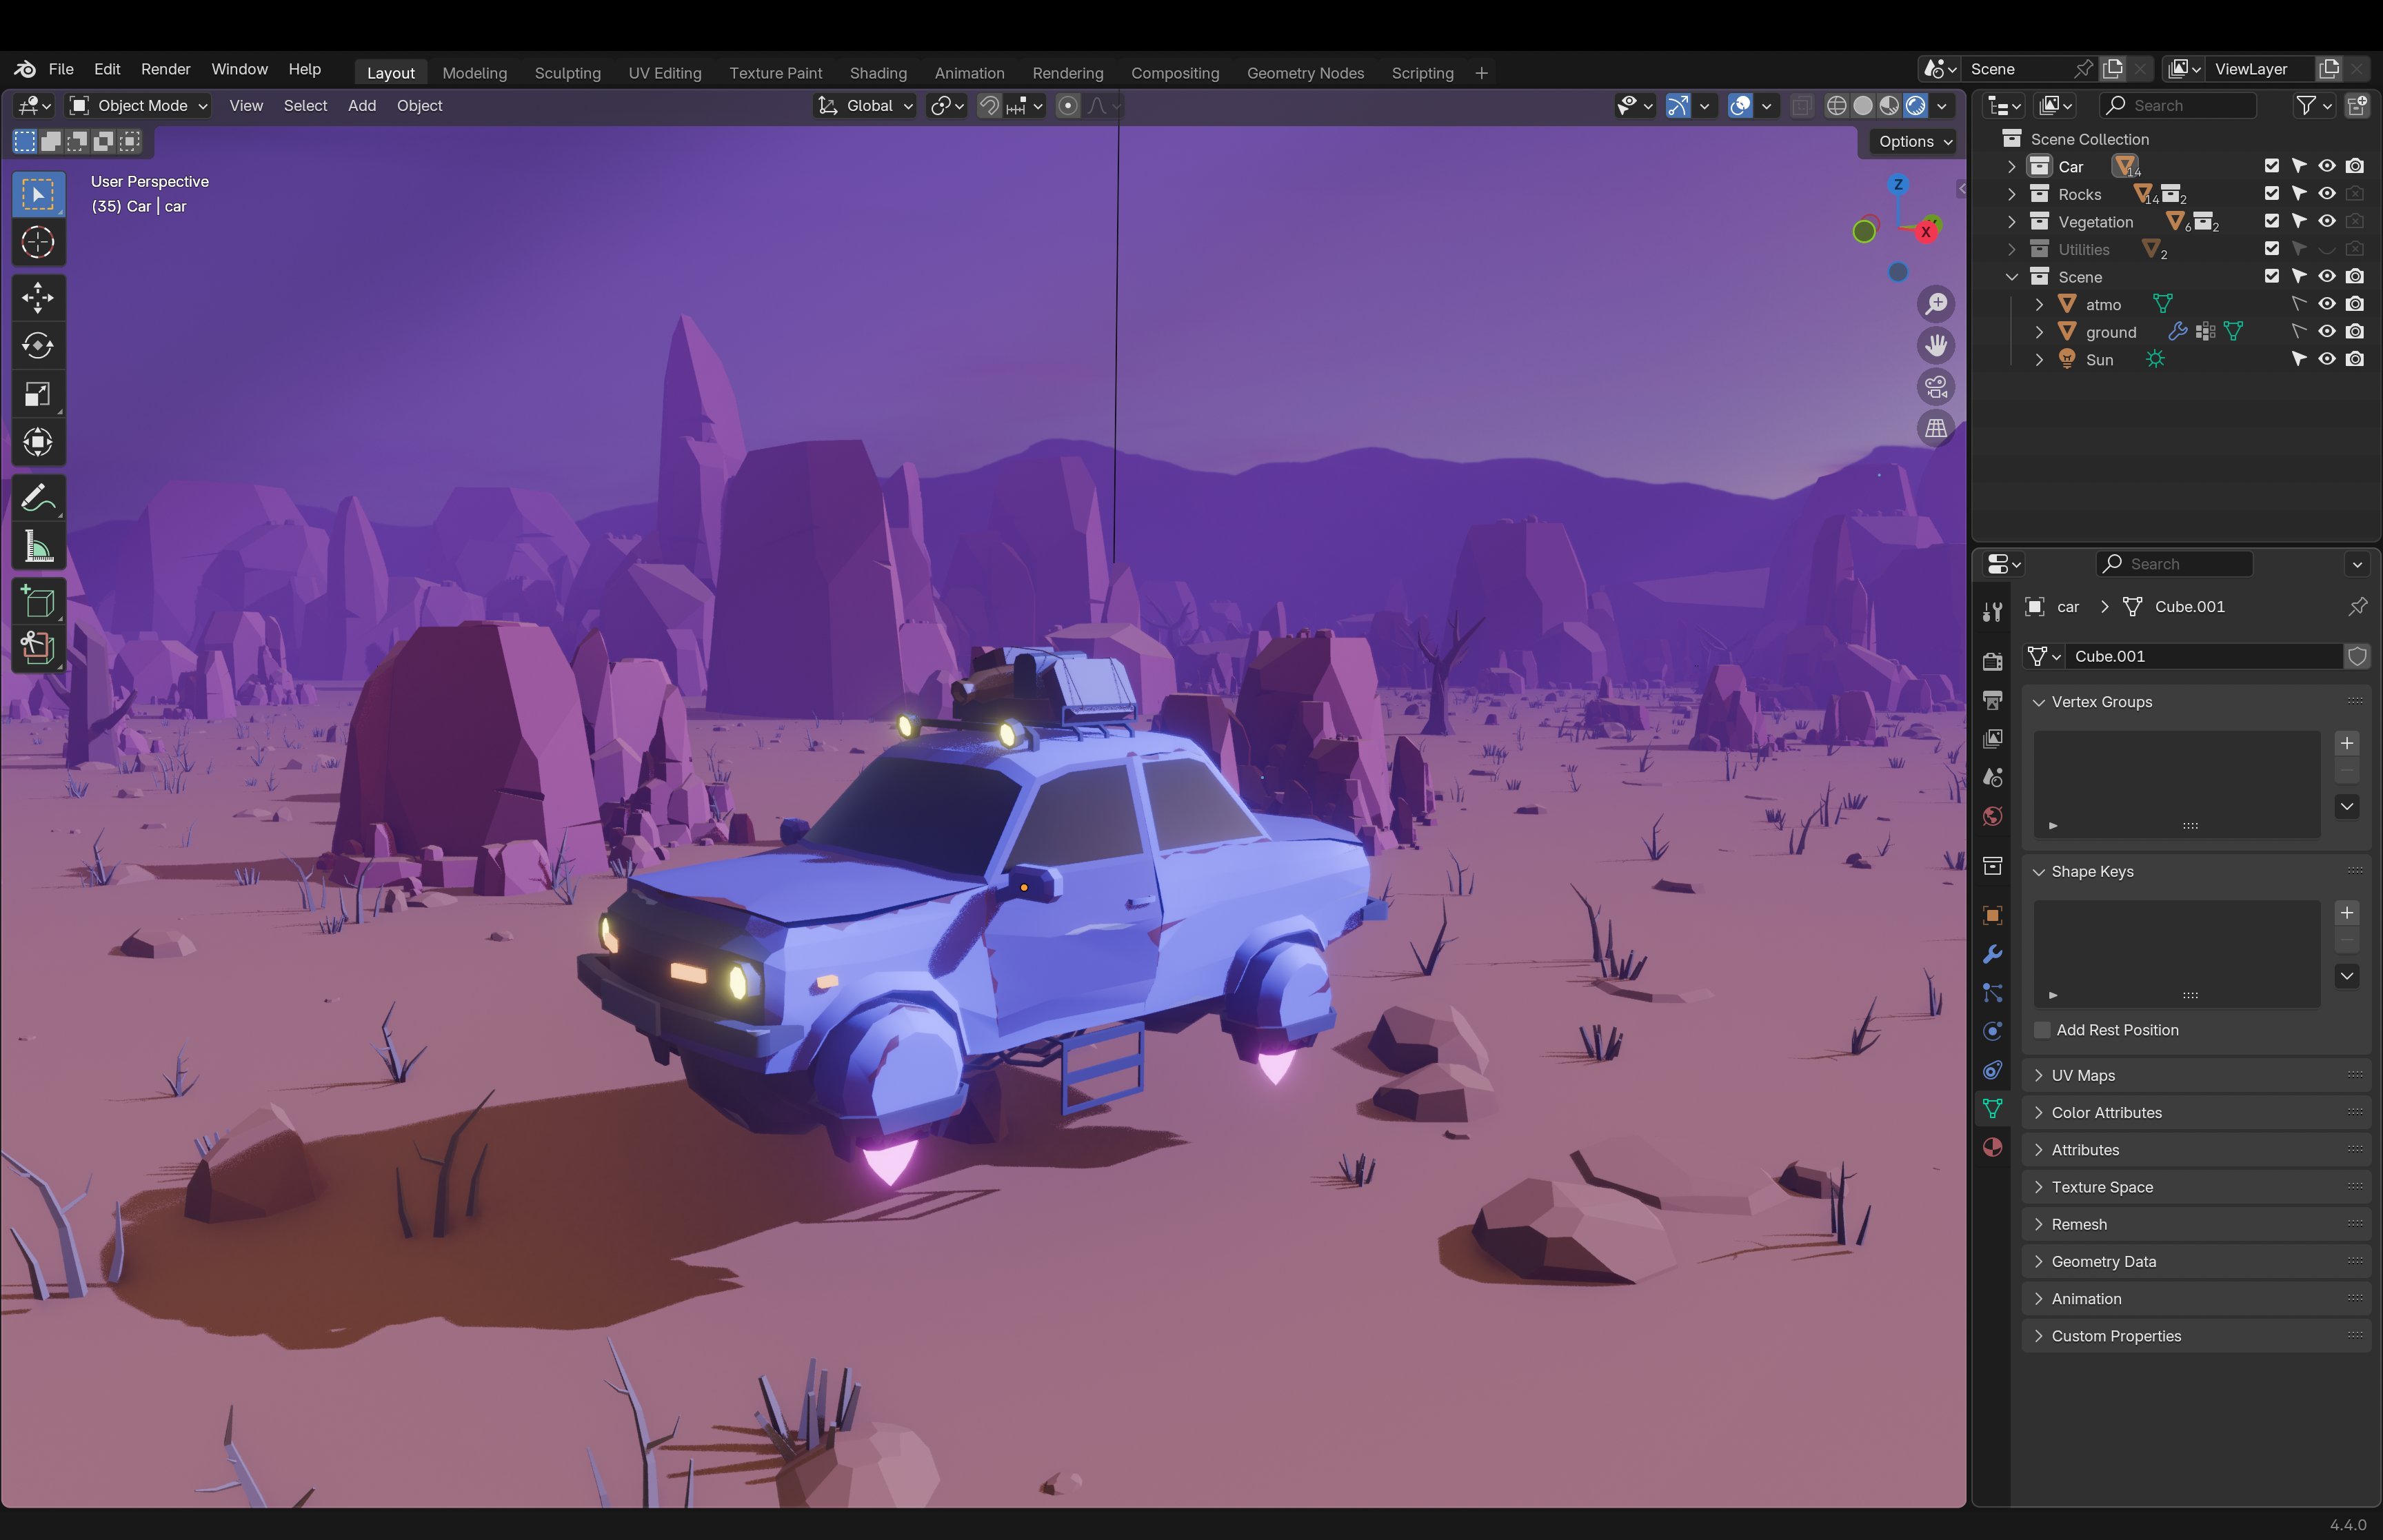
Task: Uncheck the Rocks collection checkbox
Action: coord(2271,194)
